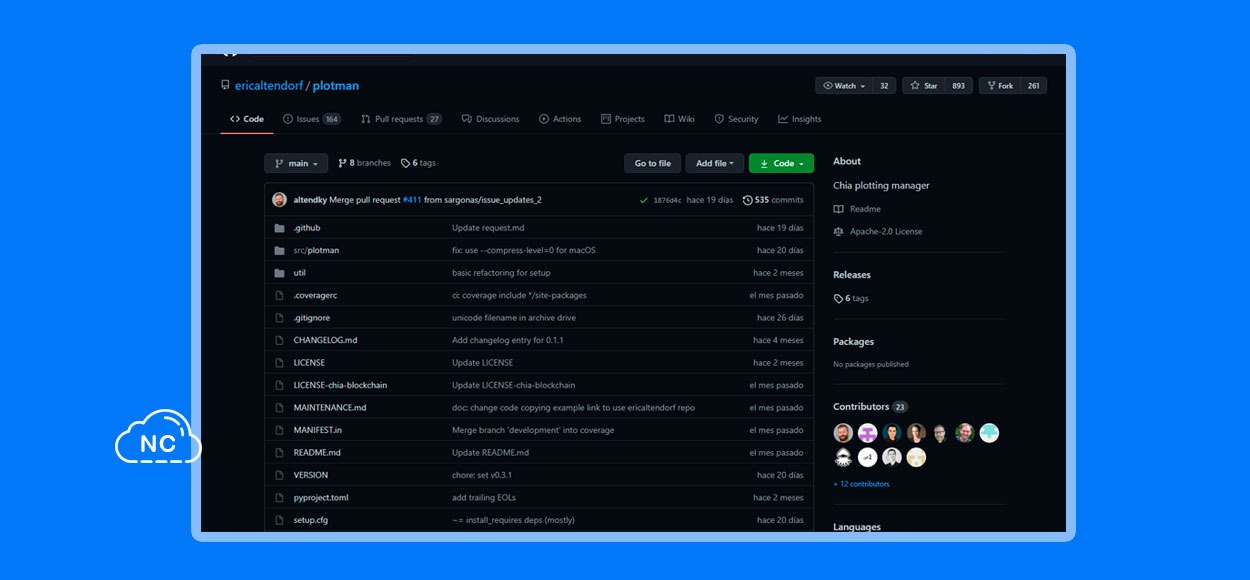Open the .gitignore file
This screenshot has height=580, width=1250.
pos(310,318)
